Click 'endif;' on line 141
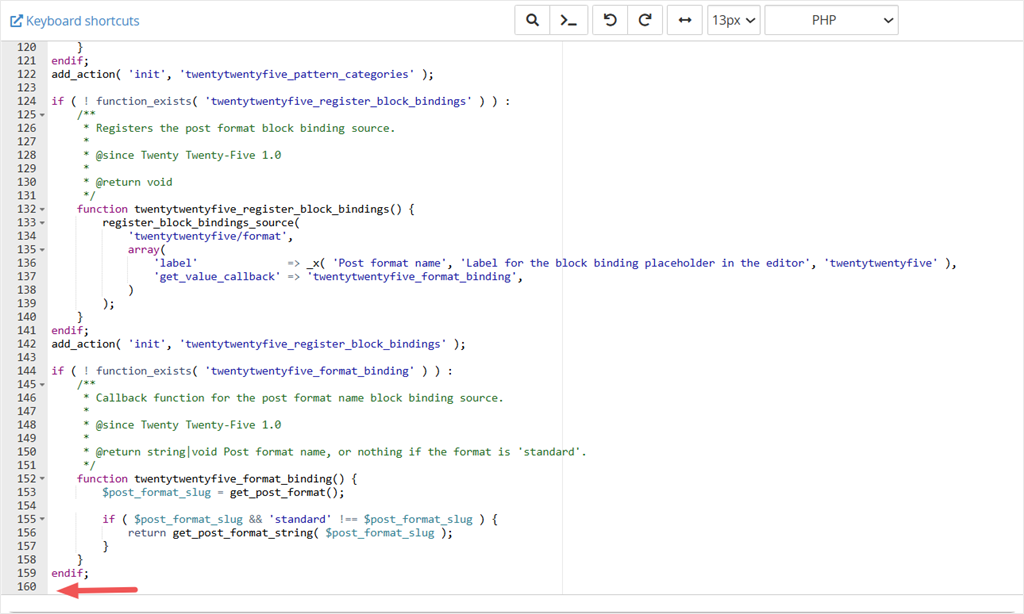 pos(70,331)
